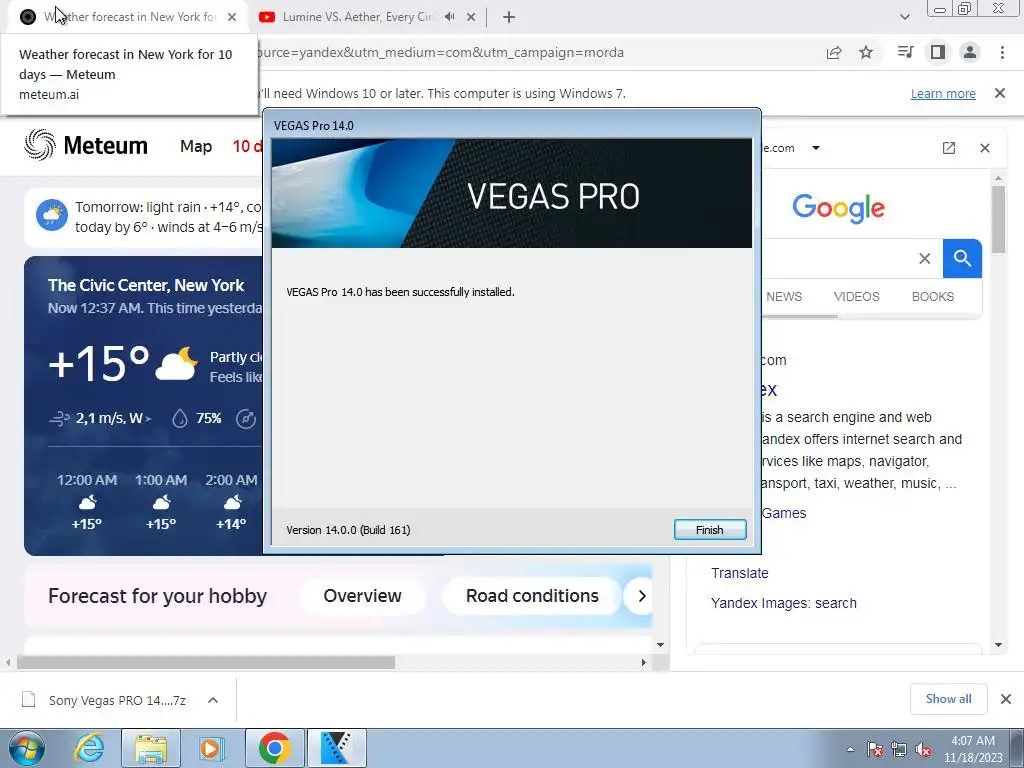
Task: Click the tomorrow weather icon in Meteum banner
Action: (52, 216)
